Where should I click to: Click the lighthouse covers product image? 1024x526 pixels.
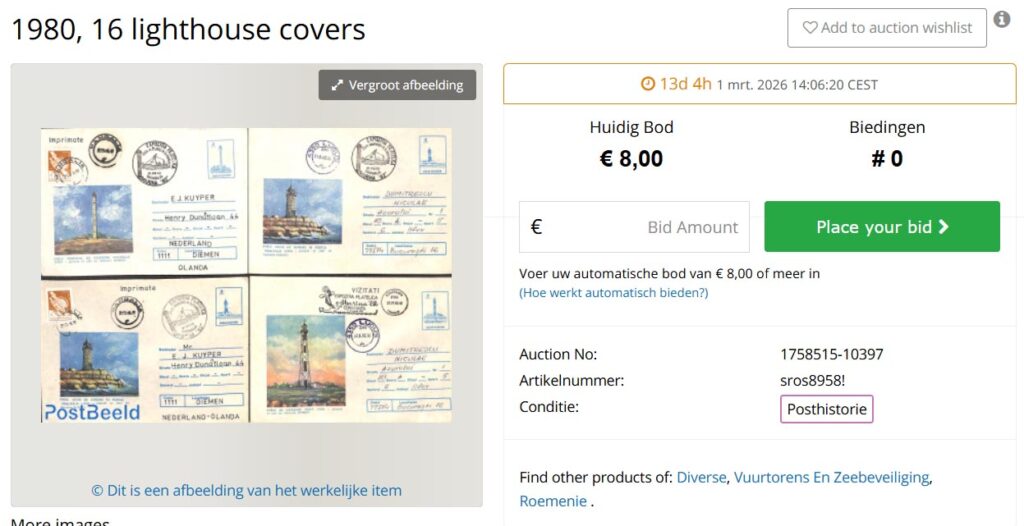tap(246, 274)
